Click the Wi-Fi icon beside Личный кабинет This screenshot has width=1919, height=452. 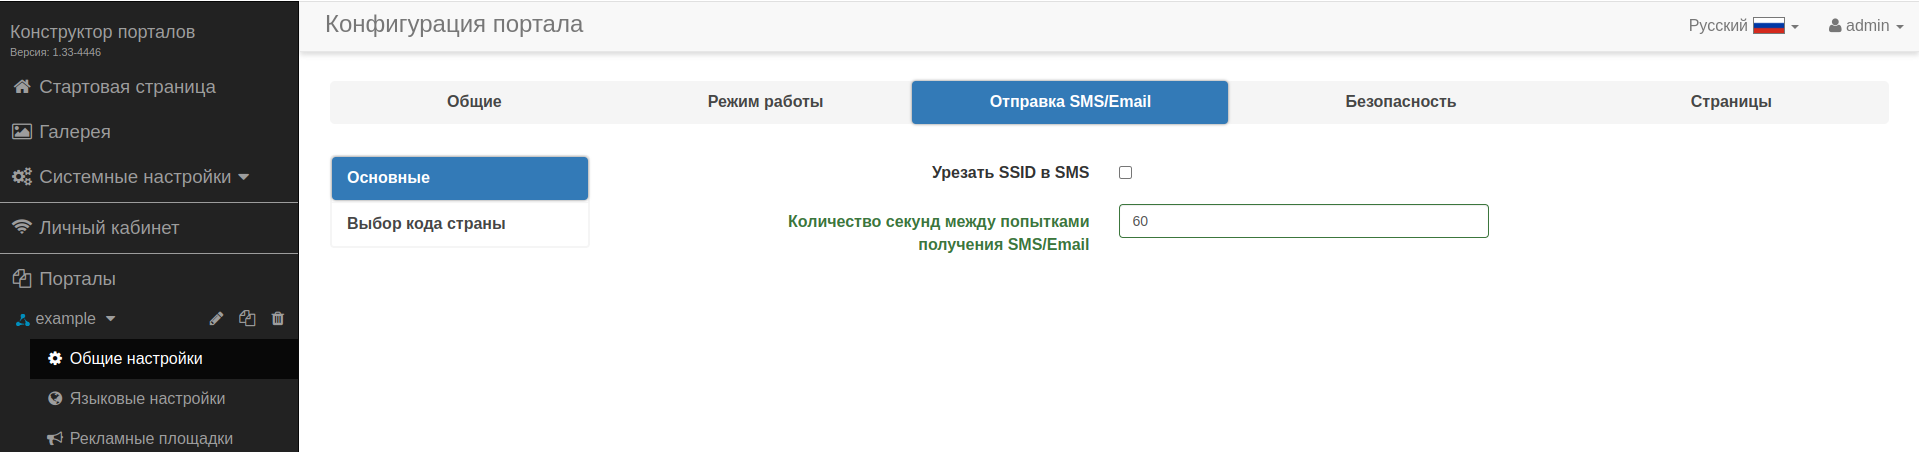21,227
